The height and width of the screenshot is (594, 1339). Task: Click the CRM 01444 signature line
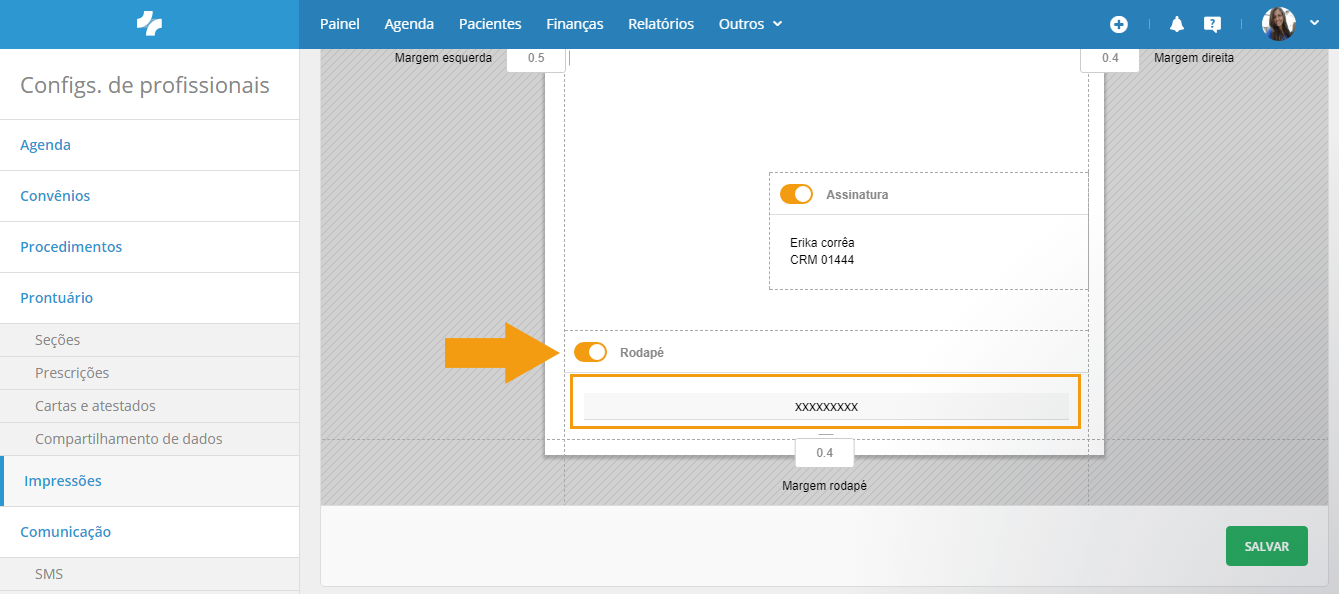(x=822, y=260)
